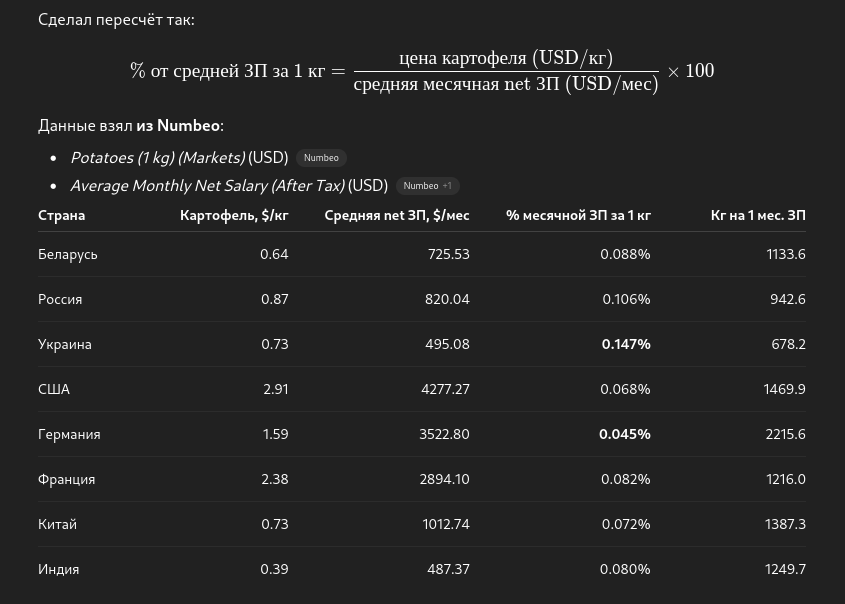Click the "Индия" country cell
Viewport: 845px width, 604px height.
(x=59, y=569)
